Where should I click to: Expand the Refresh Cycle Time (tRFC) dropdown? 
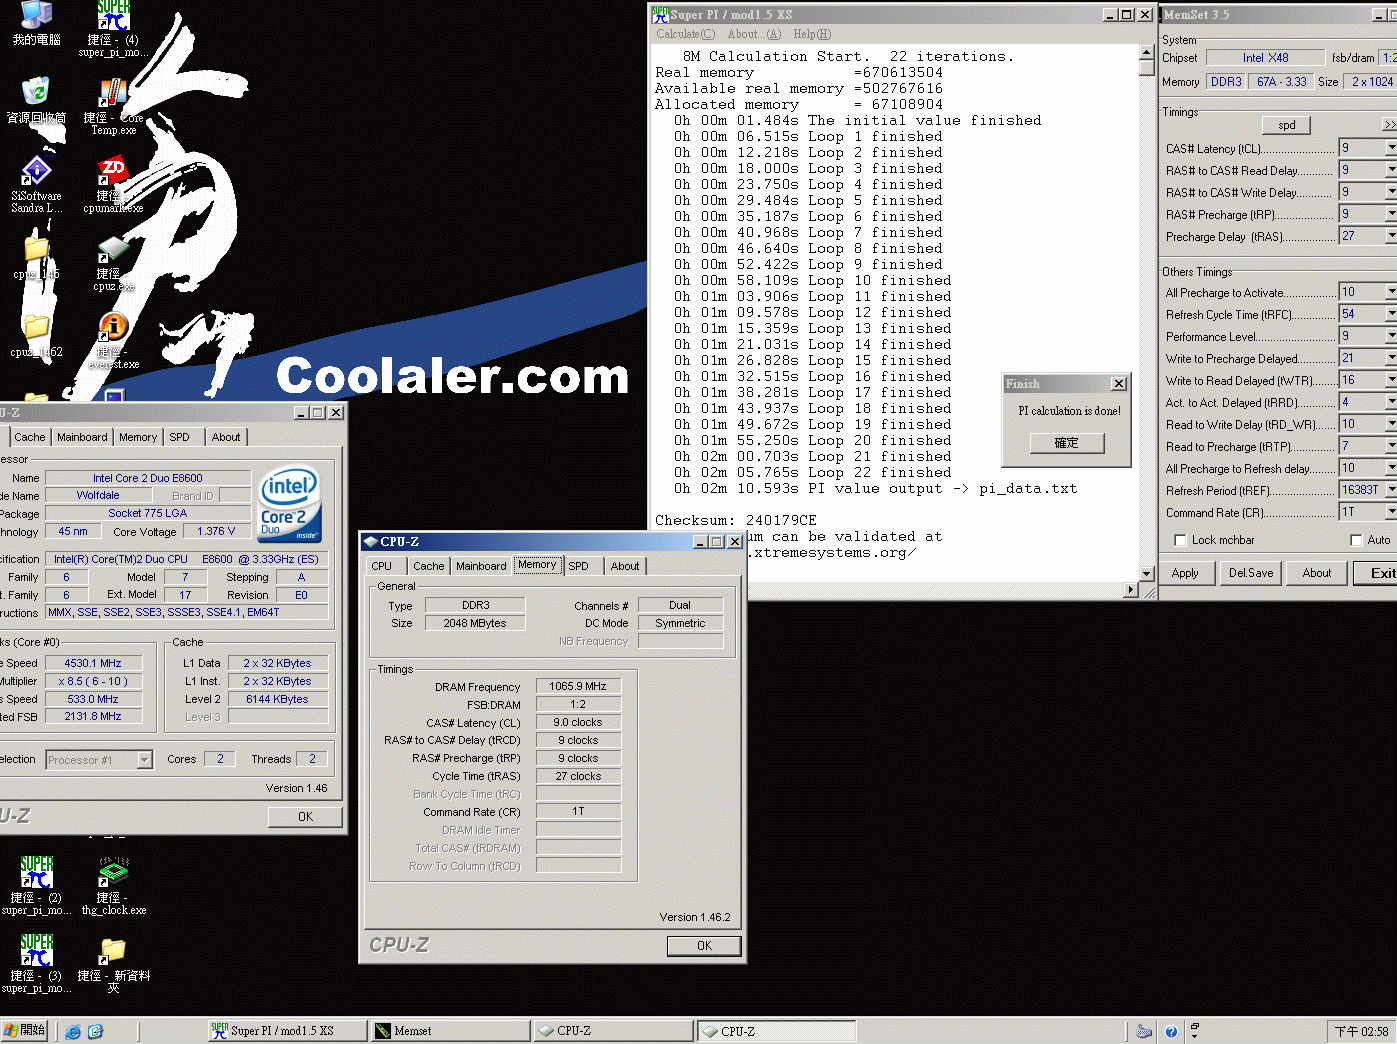click(1391, 314)
